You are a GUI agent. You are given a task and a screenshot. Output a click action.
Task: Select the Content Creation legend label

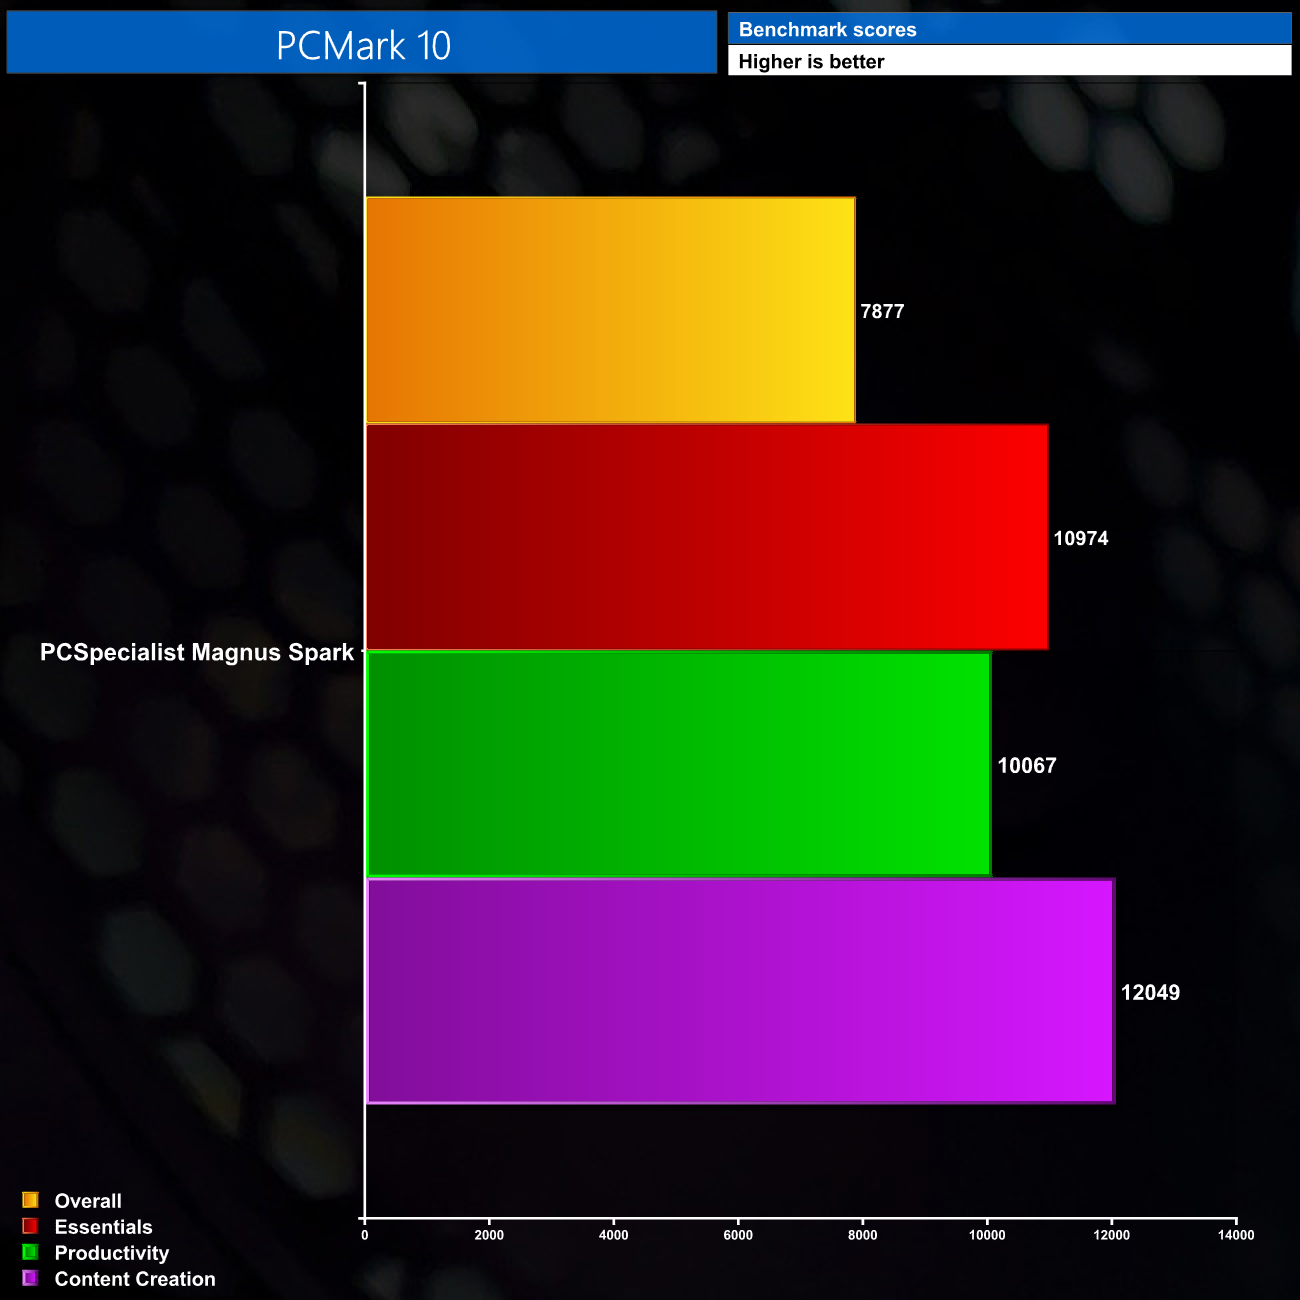[135, 1279]
